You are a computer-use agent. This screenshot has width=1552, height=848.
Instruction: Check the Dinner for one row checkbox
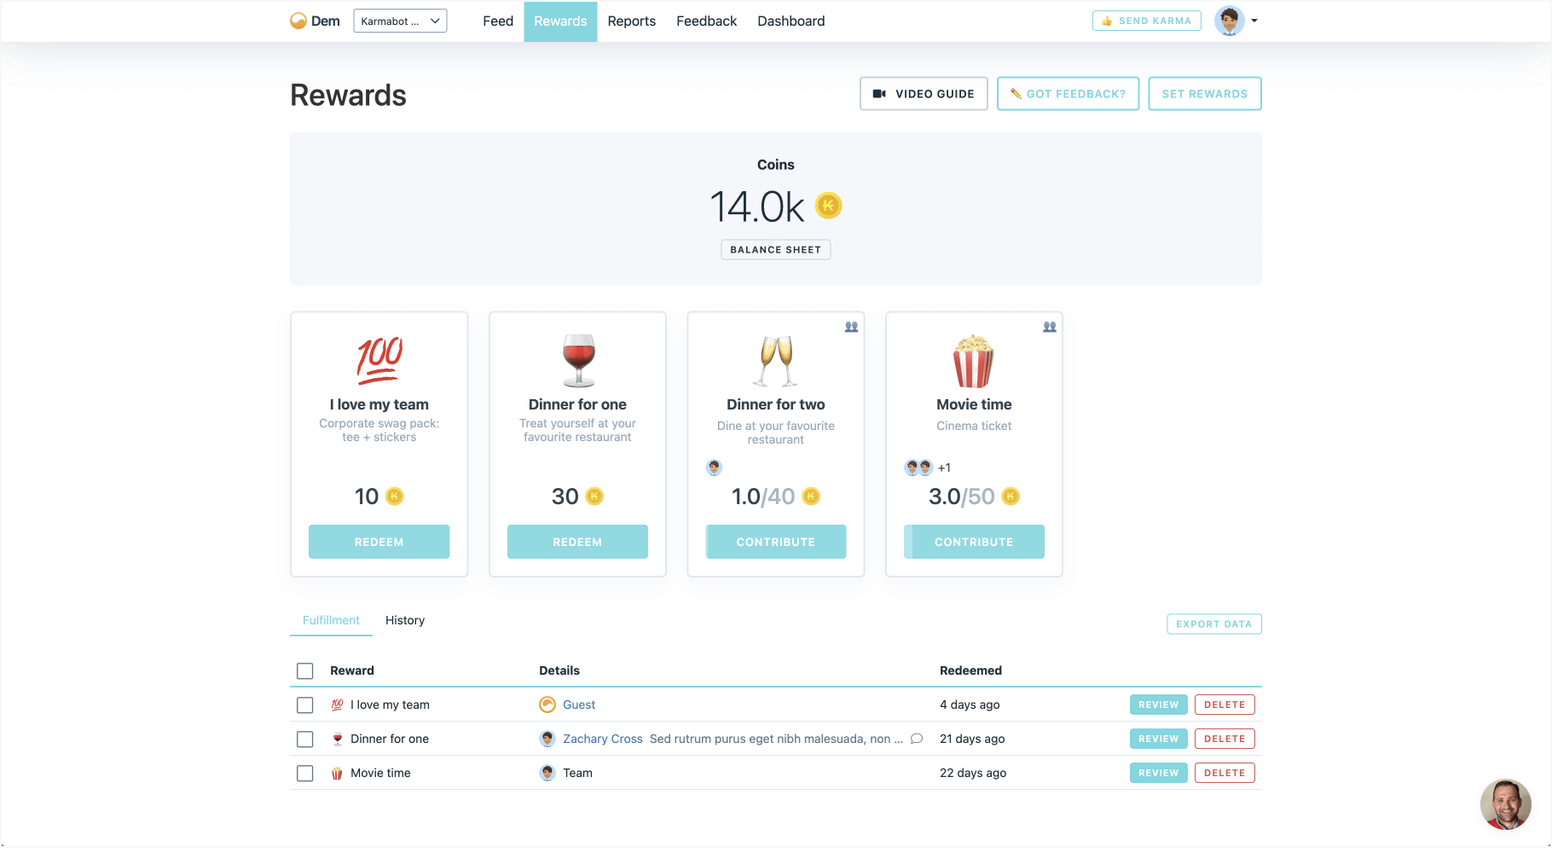click(305, 739)
